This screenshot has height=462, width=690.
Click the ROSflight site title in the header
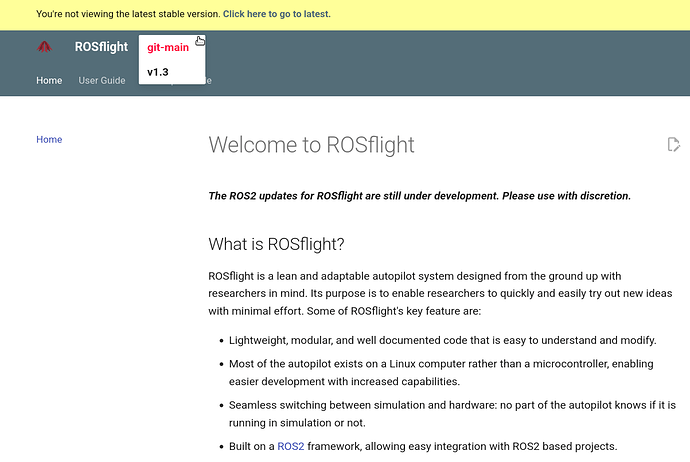click(x=101, y=47)
